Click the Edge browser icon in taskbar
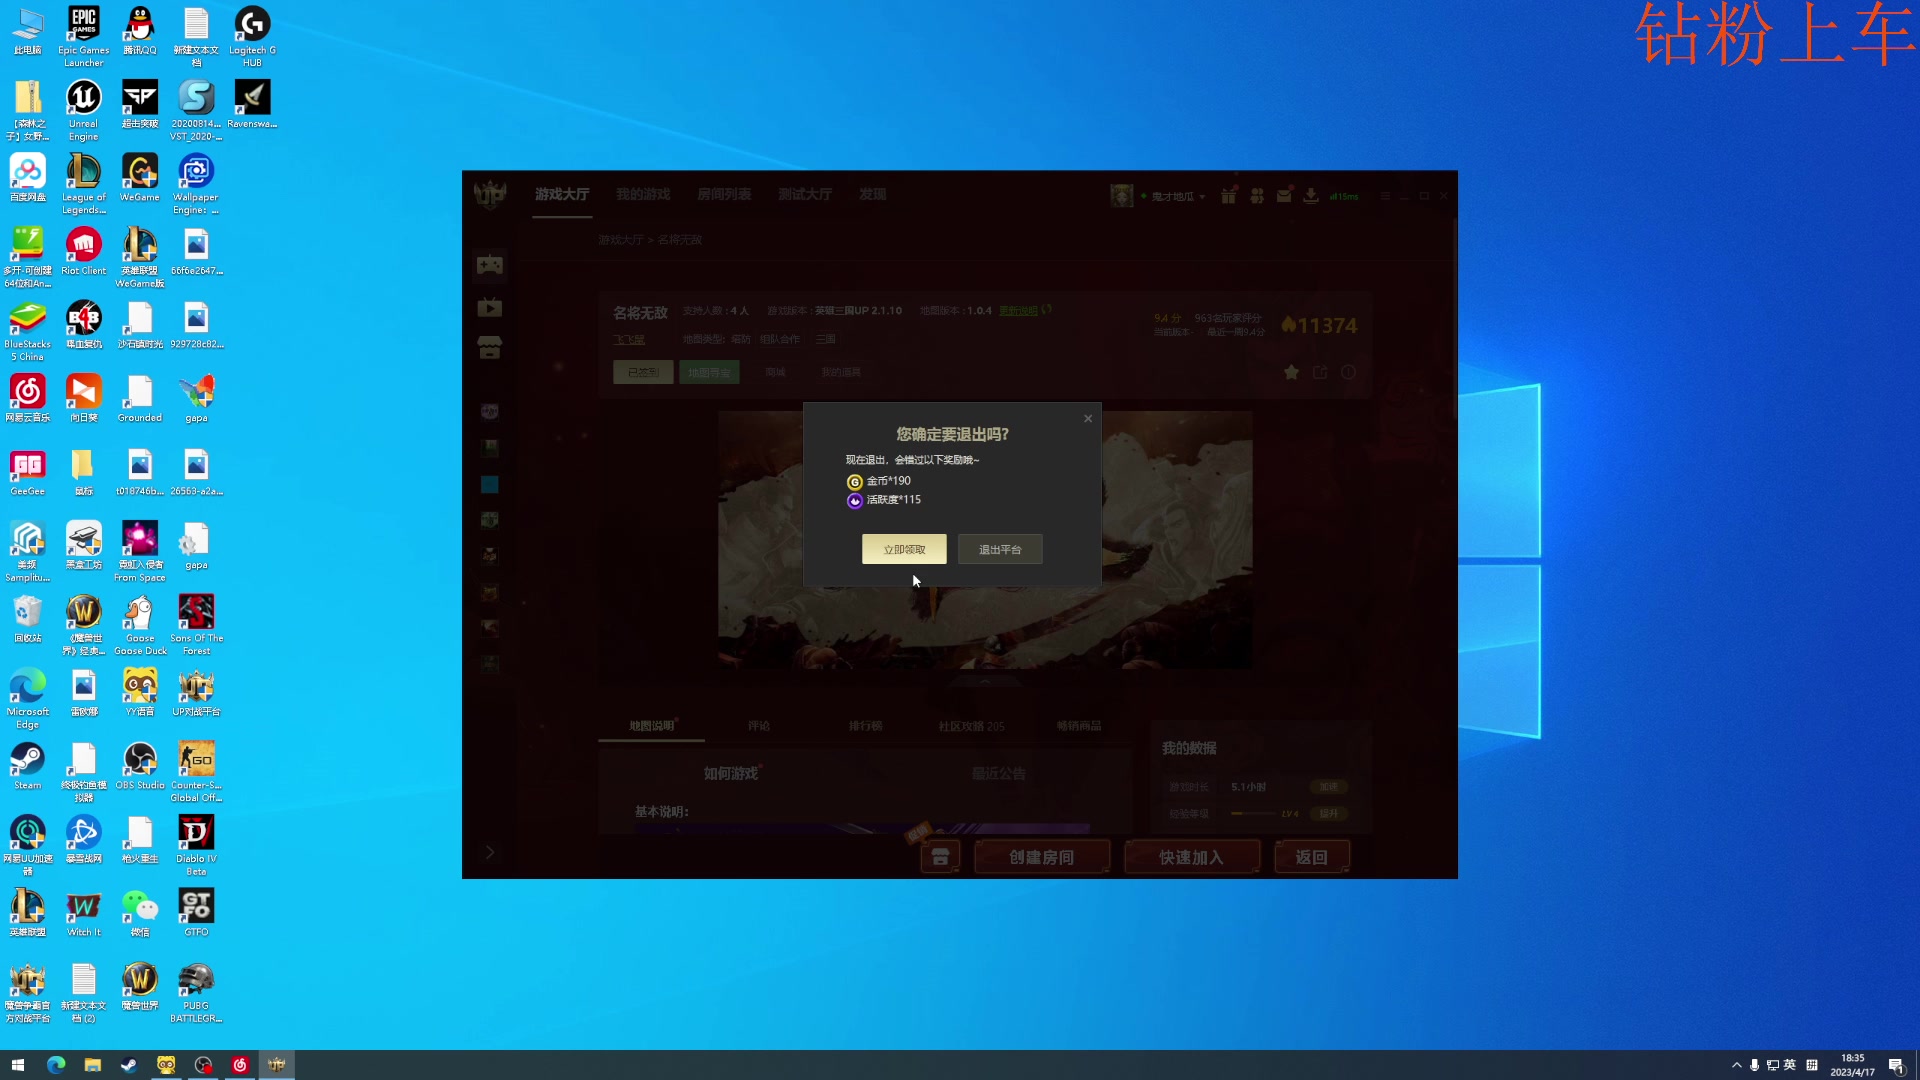 (56, 1065)
